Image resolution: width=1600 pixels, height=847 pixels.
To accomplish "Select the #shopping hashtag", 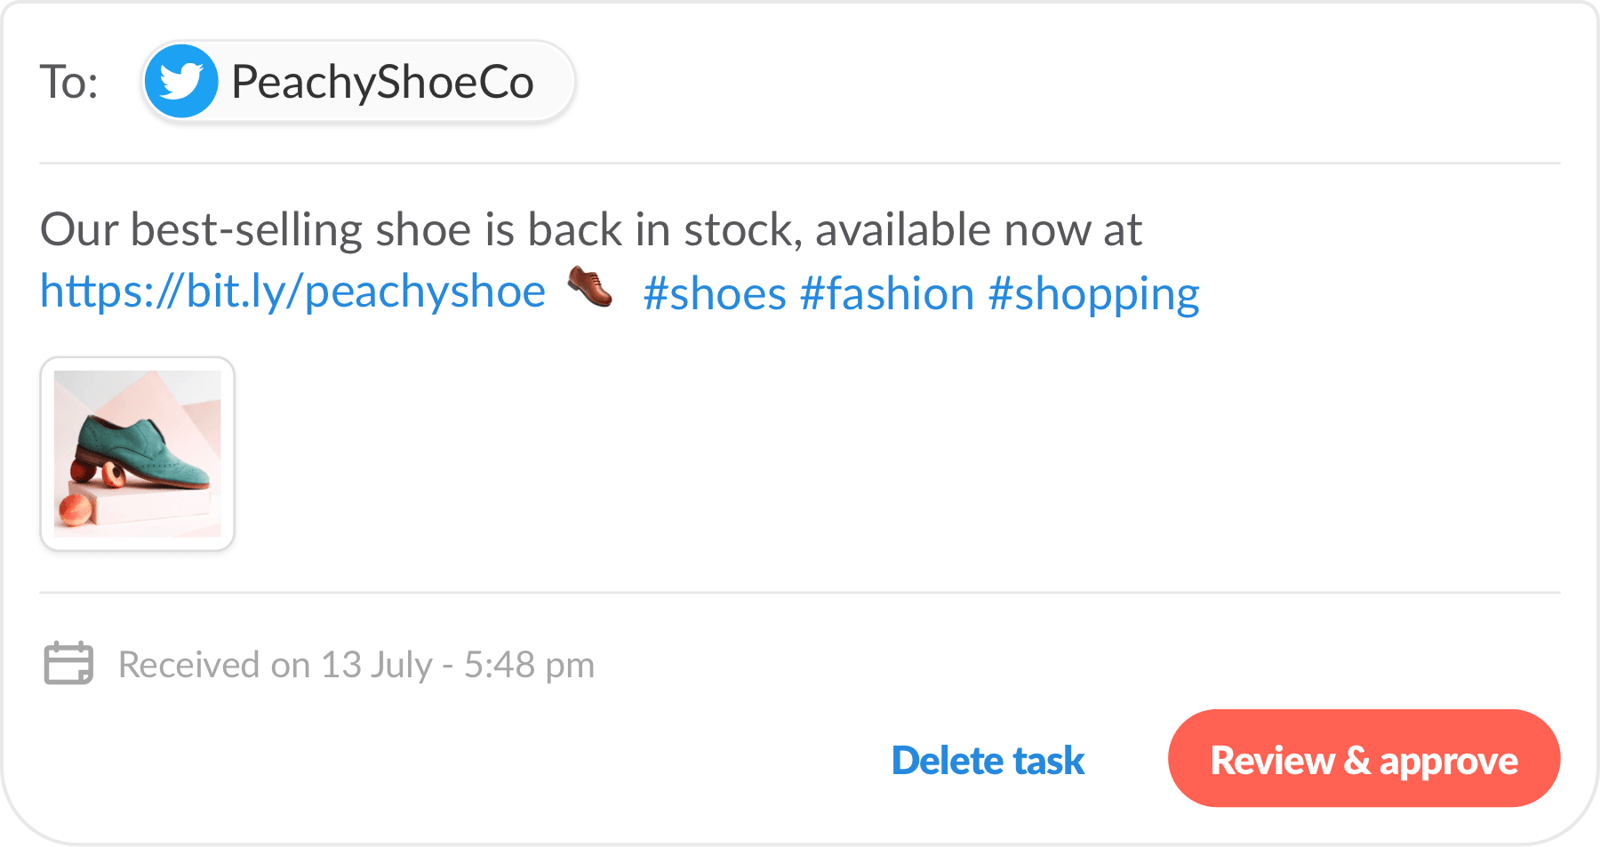I will click(1093, 294).
